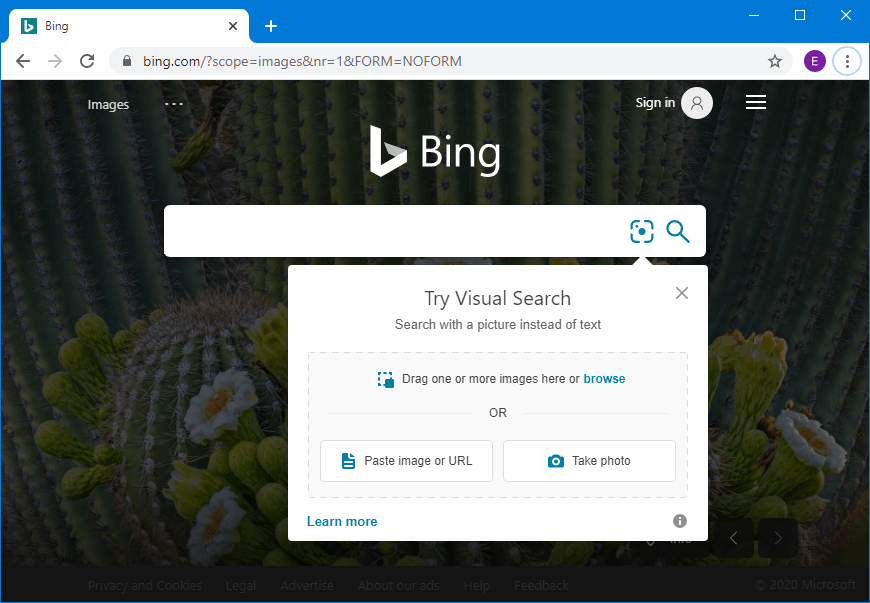
Task: Open the visual search camera icon
Action: 641,231
